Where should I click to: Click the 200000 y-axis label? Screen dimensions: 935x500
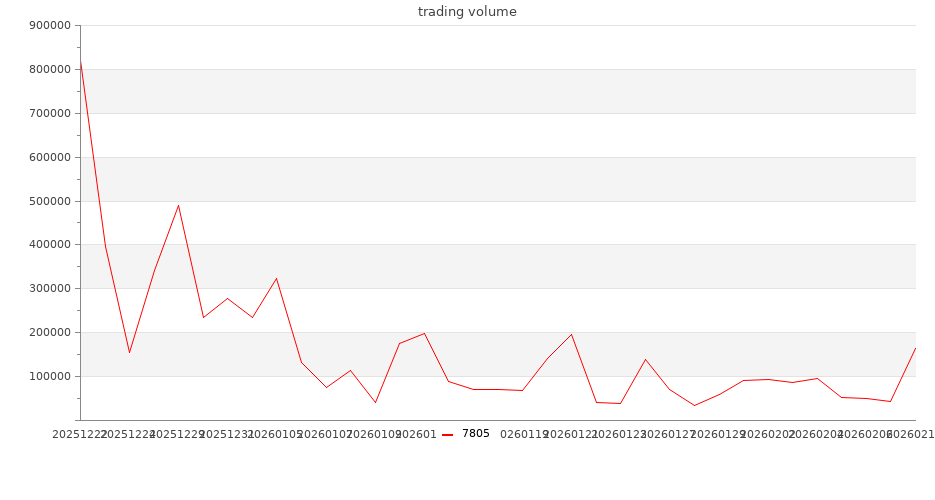click(48, 333)
